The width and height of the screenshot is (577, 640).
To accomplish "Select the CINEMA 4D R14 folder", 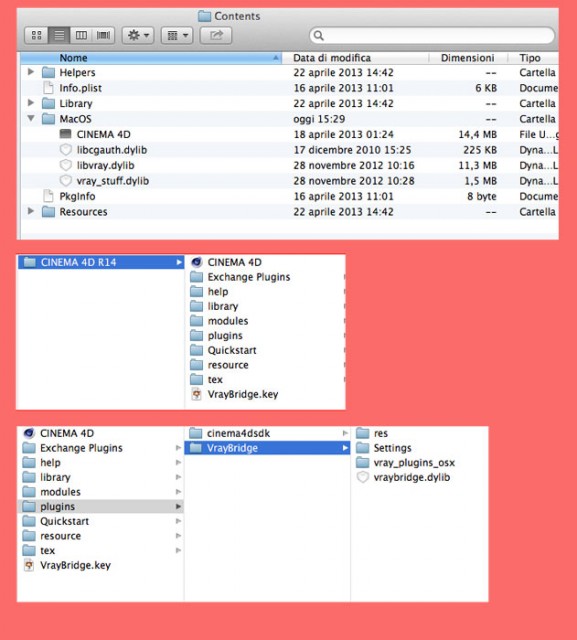I will pos(101,262).
